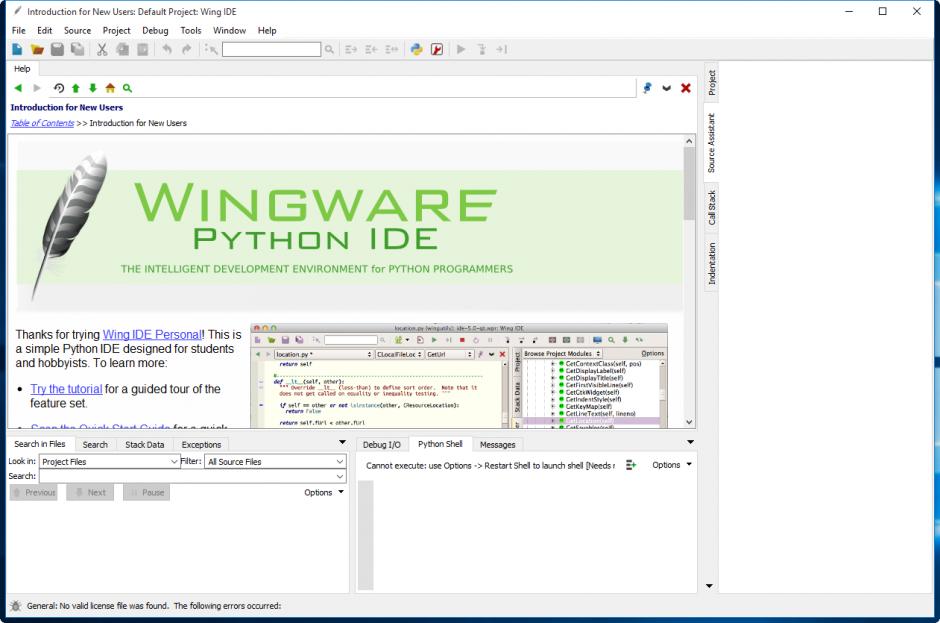Image resolution: width=940 pixels, height=623 pixels.
Task: Search help with the green magnifier icon
Action: coord(127,88)
